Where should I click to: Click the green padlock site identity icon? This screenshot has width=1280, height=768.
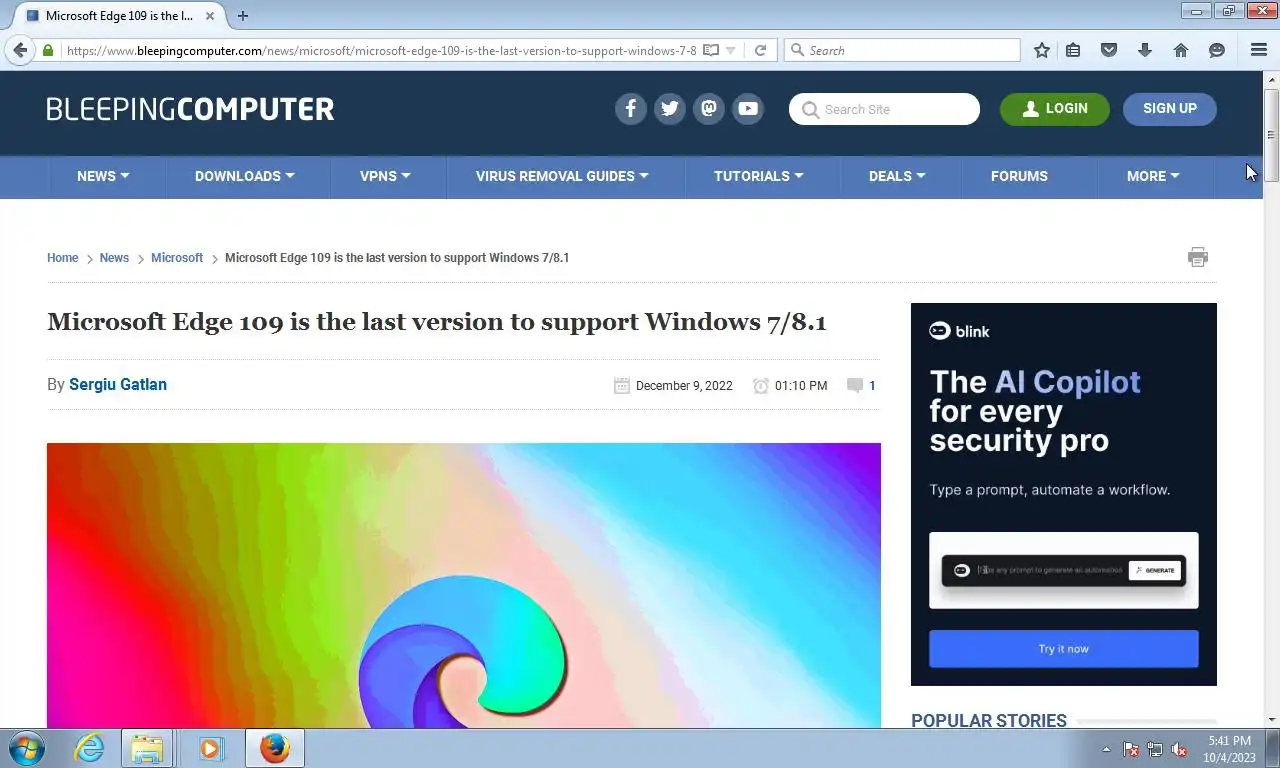pyautogui.click(x=47, y=50)
